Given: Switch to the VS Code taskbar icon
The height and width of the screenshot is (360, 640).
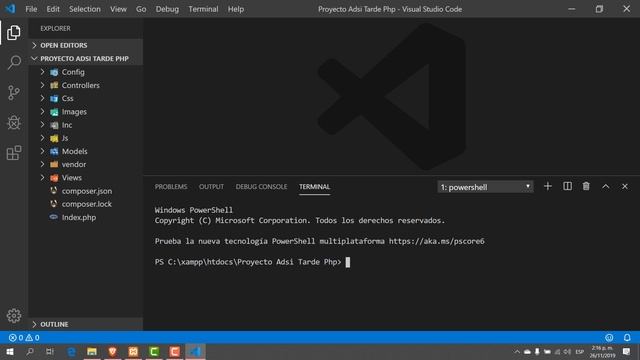Looking at the screenshot, I should click(x=196, y=351).
